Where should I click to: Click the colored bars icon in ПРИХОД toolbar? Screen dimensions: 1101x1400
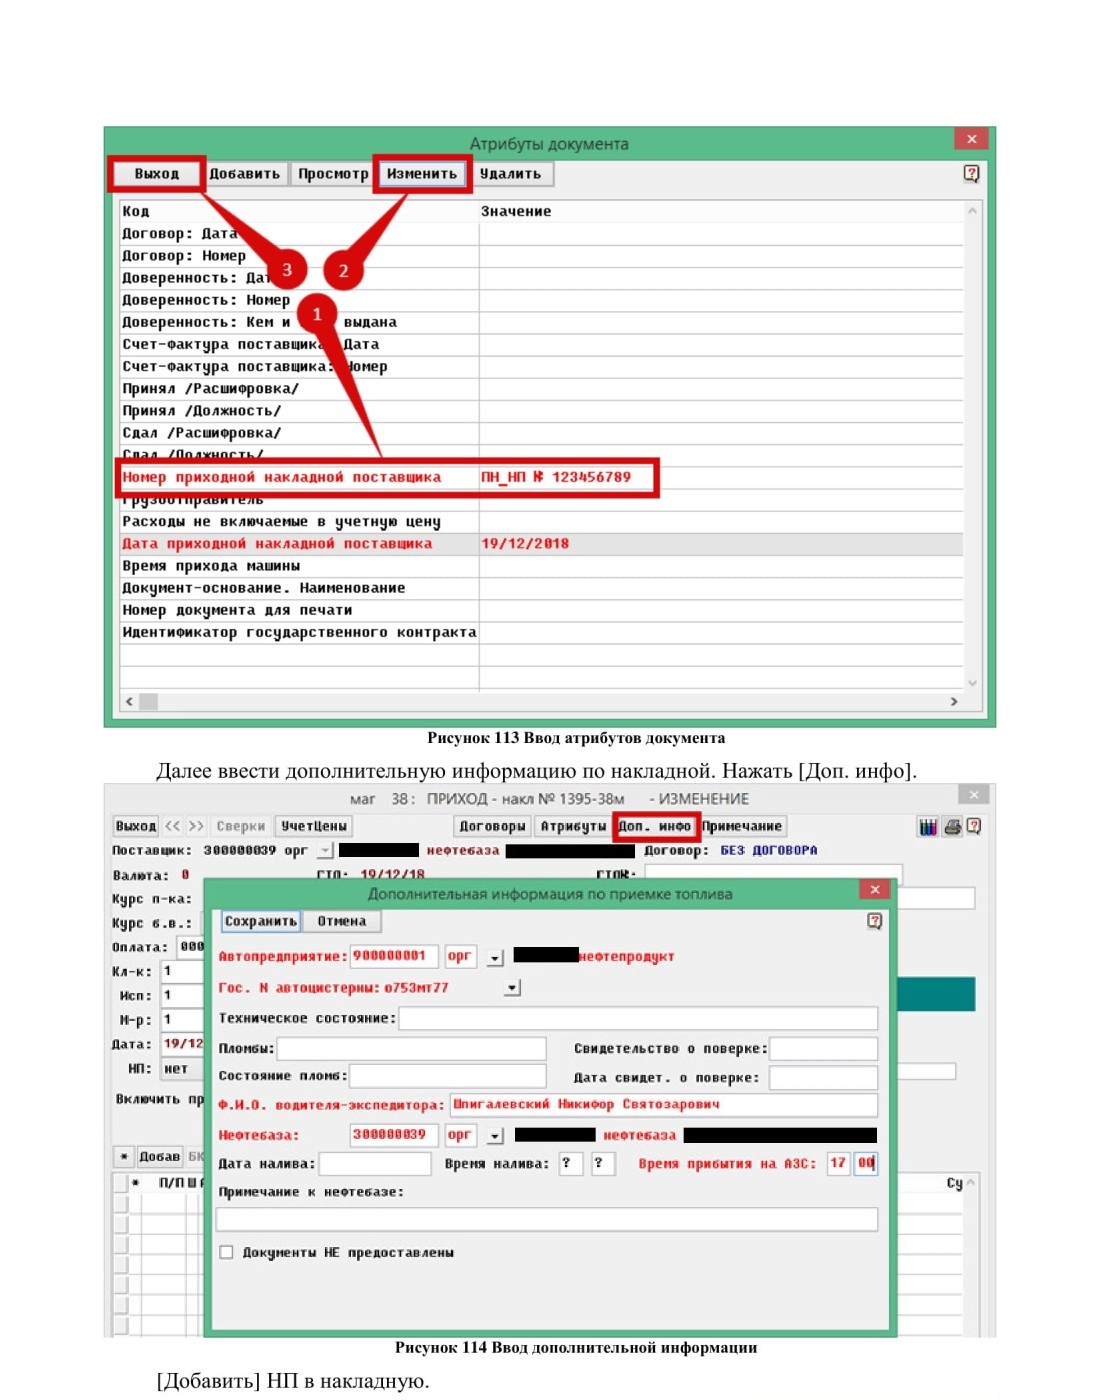tap(928, 827)
